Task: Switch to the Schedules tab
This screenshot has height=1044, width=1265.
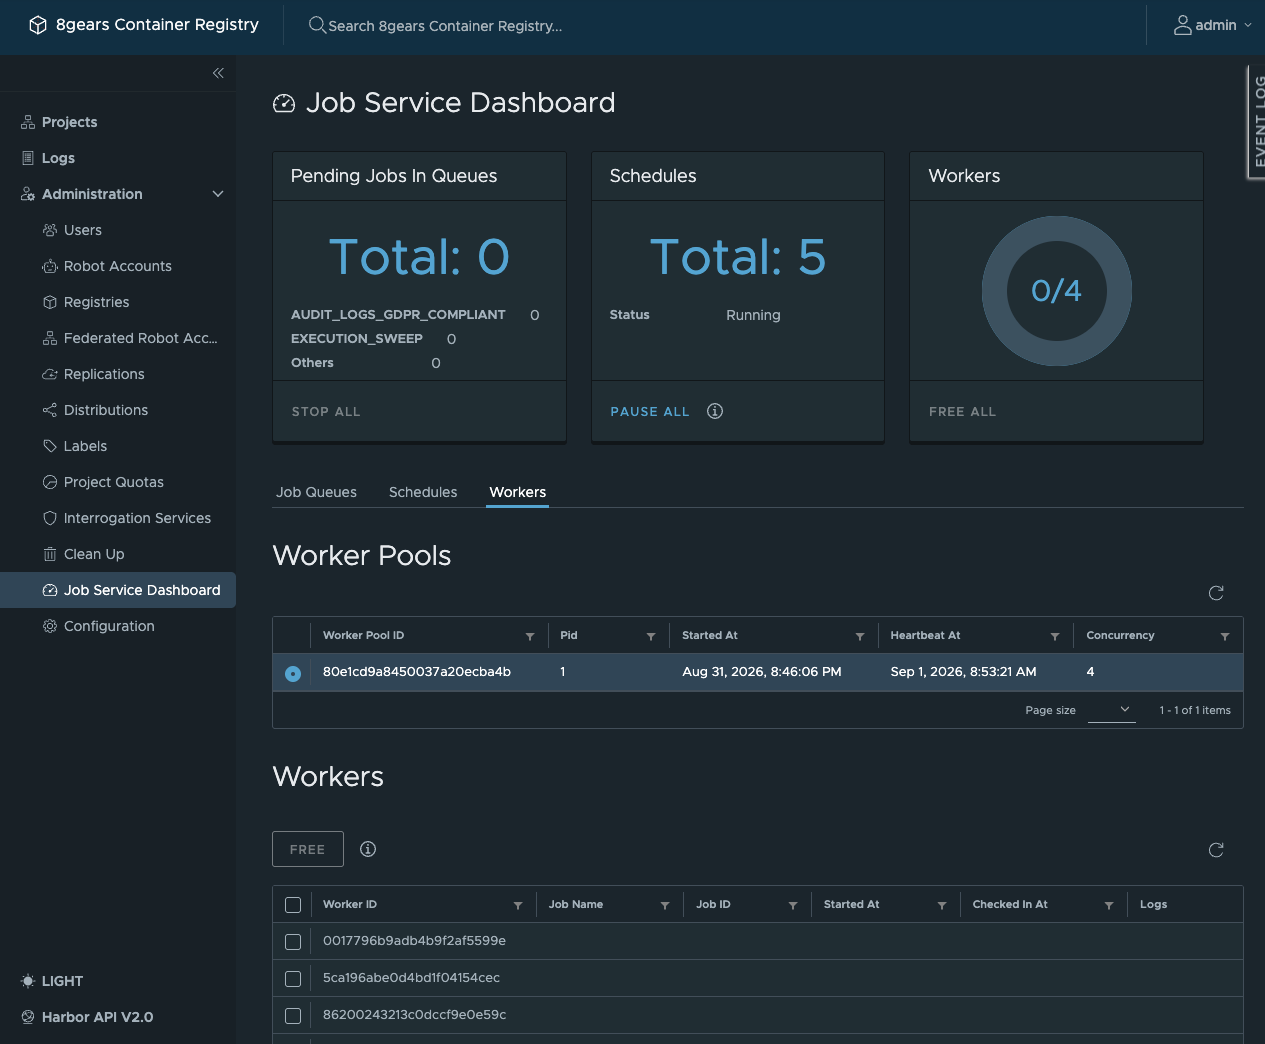Action: [423, 492]
